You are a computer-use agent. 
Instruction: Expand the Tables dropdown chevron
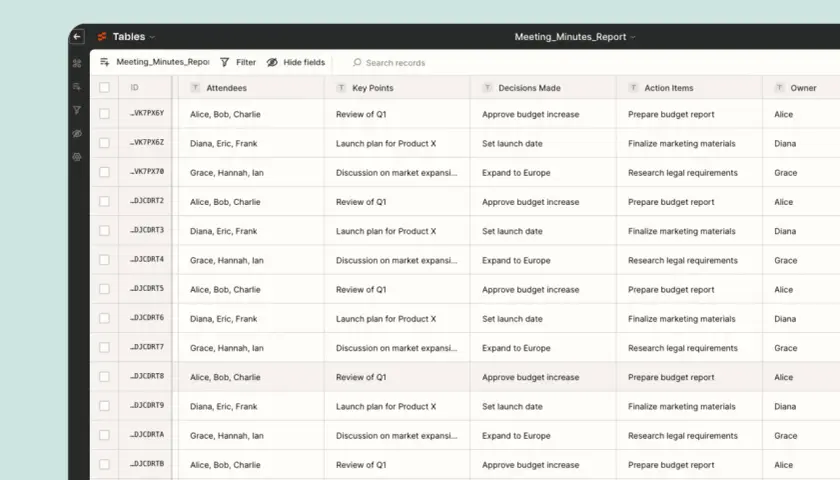coord(152,37)
